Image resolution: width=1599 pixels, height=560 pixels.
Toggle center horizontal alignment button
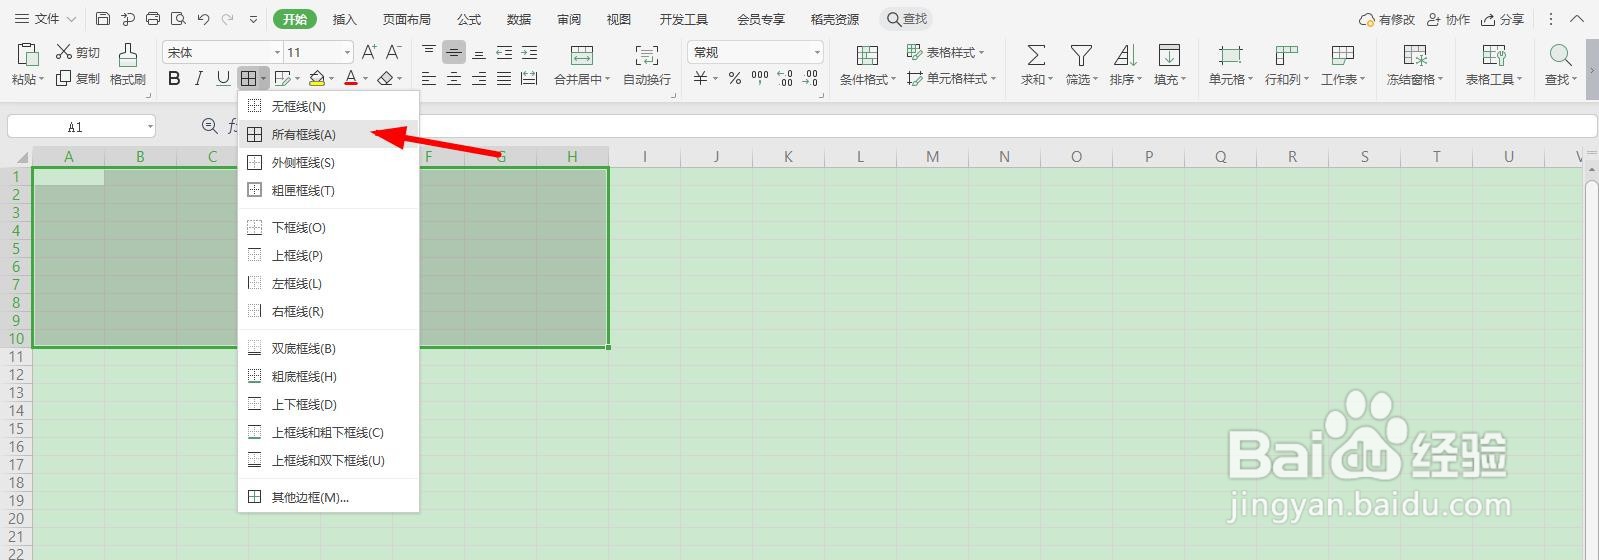point(454,78)
